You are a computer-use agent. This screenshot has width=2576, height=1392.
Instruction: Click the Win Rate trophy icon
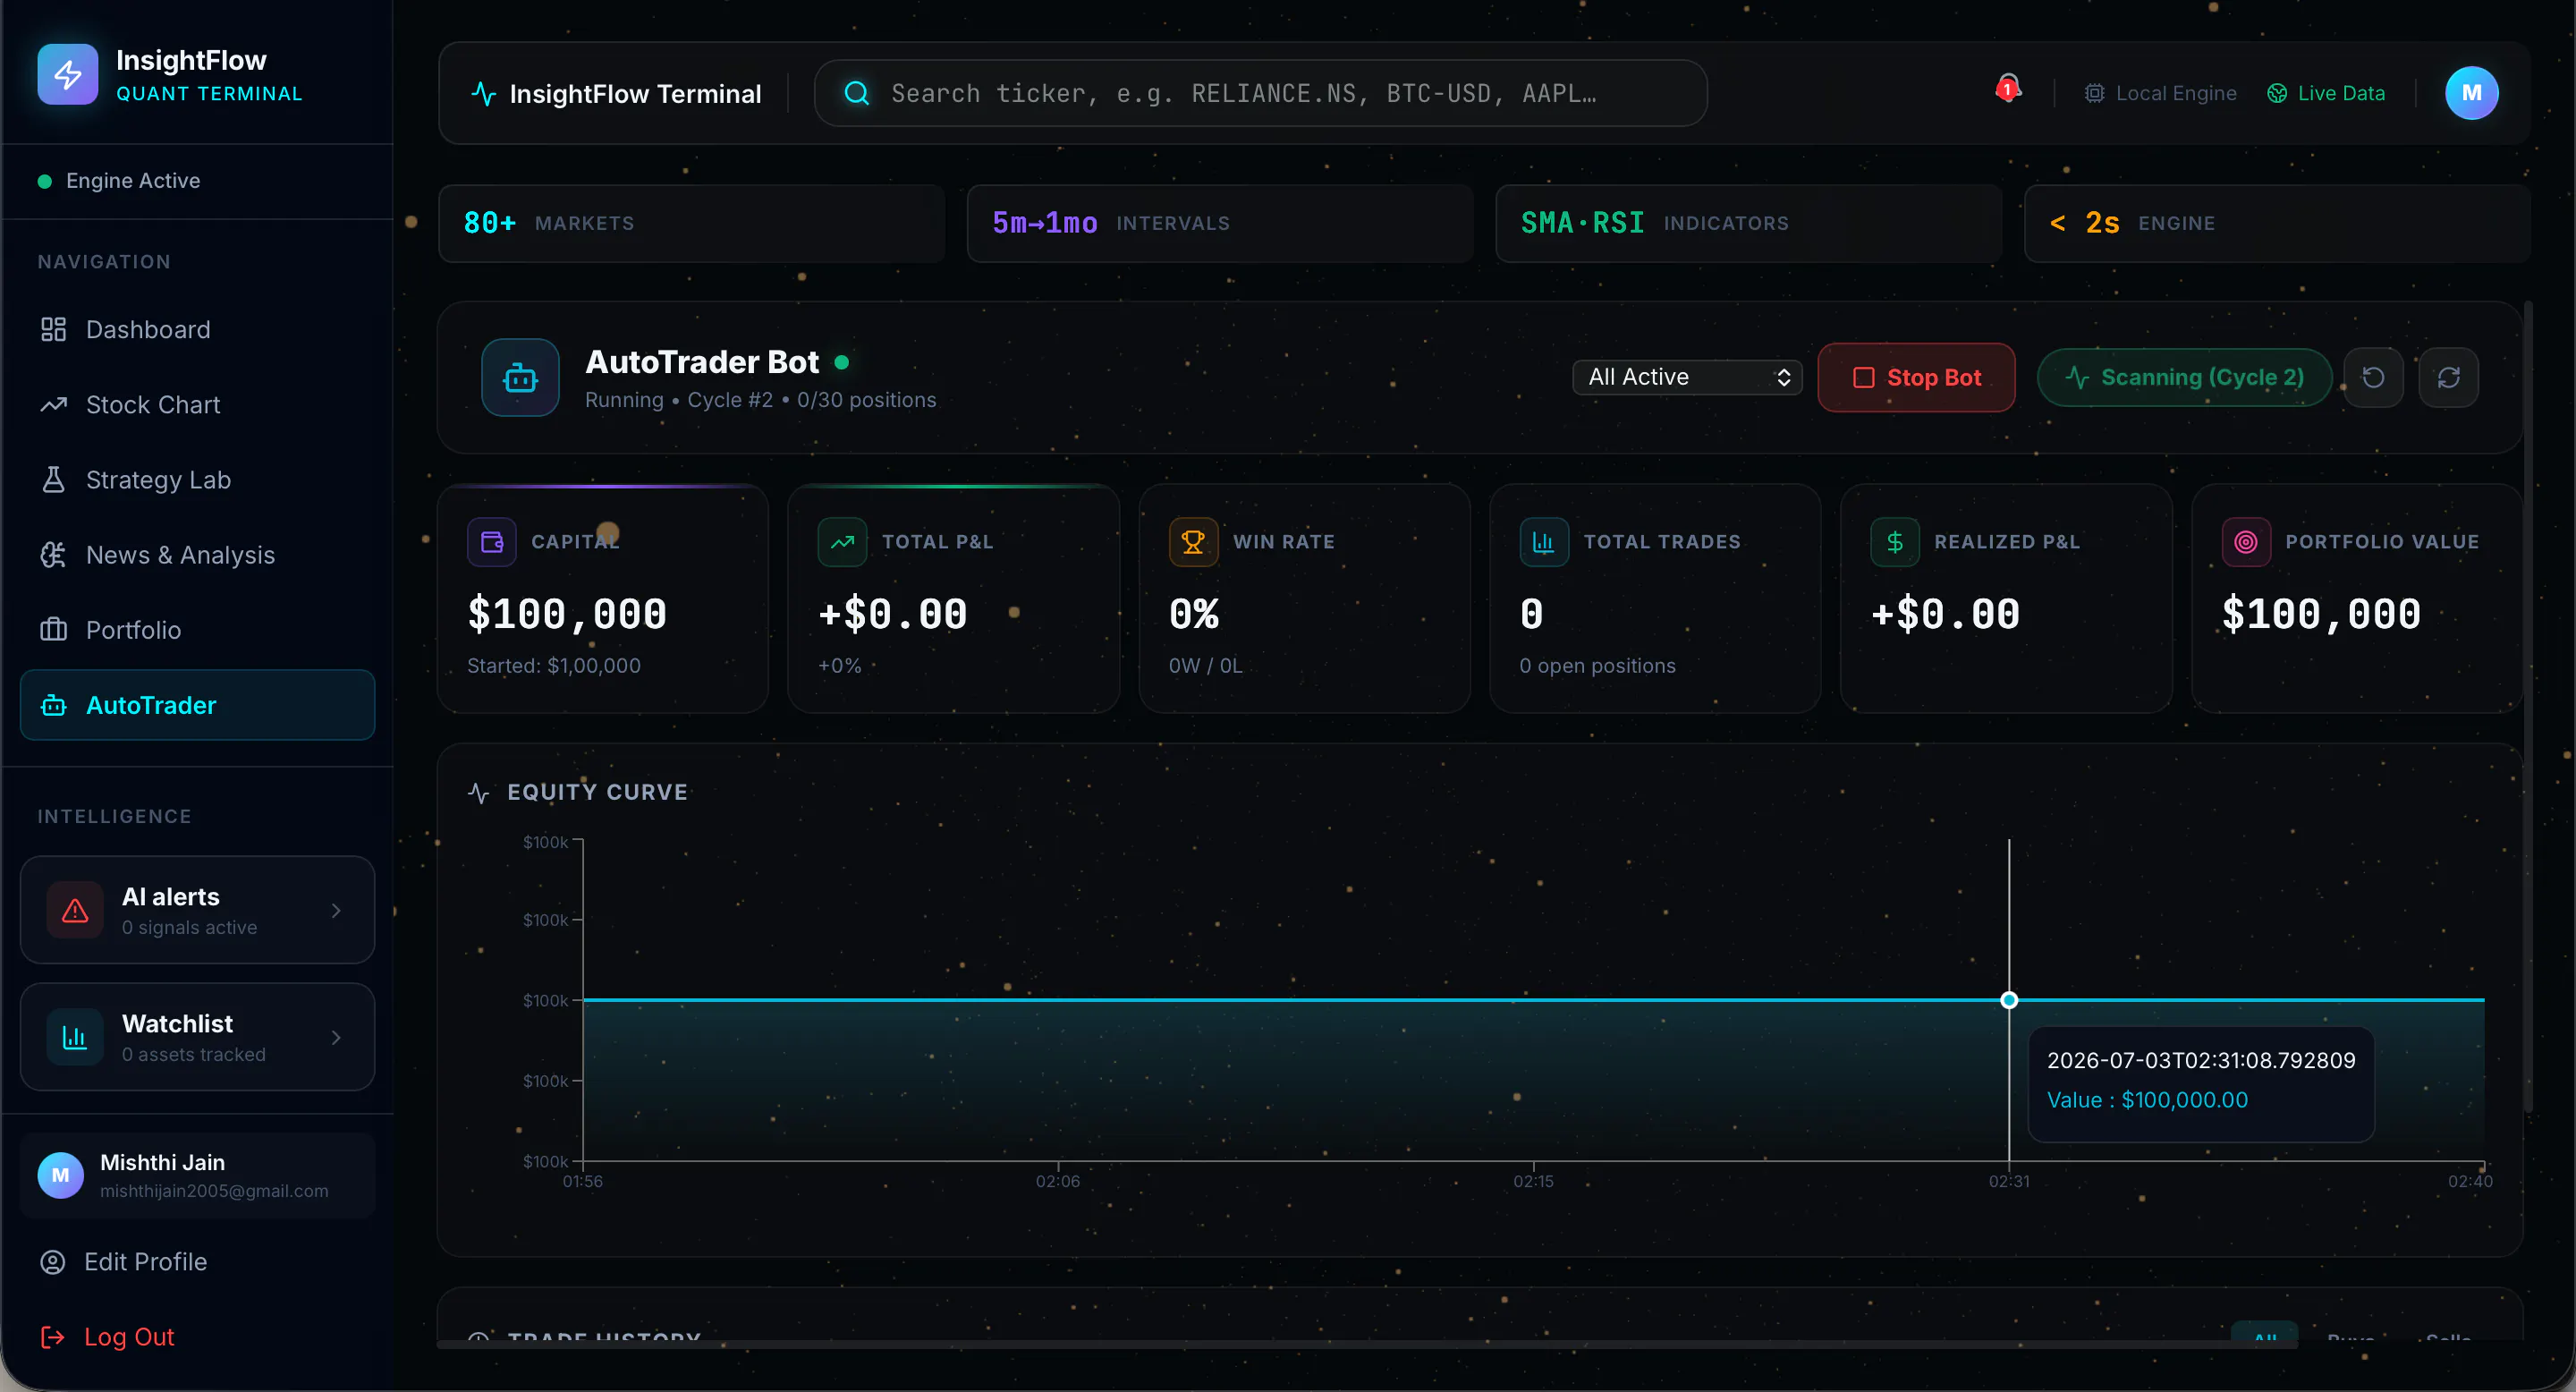[1193, 542]
